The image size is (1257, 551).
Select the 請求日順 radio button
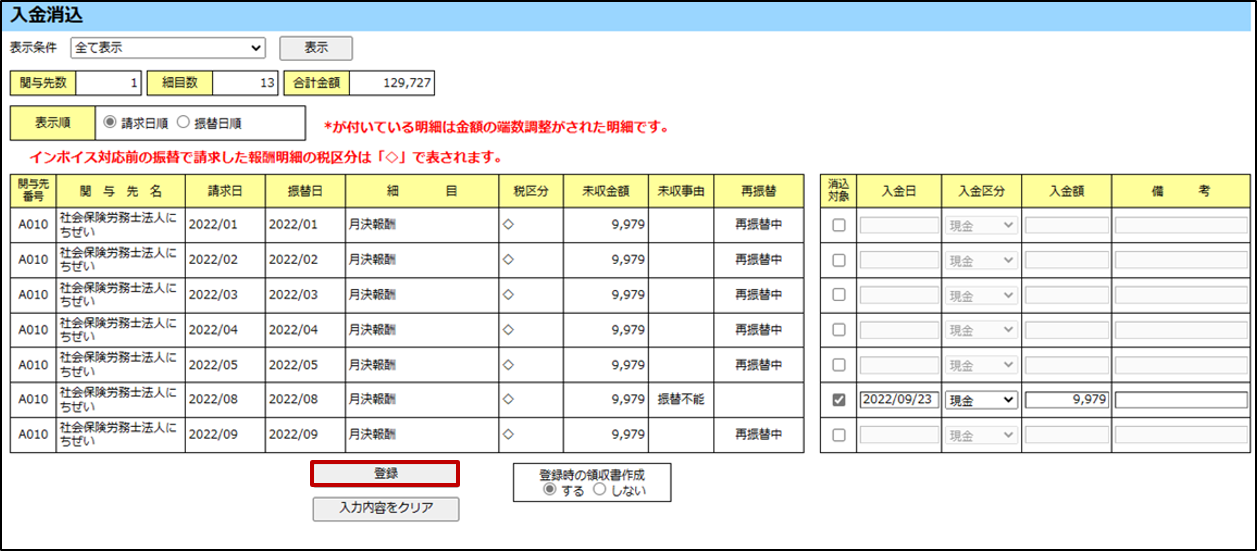point(111,123)
